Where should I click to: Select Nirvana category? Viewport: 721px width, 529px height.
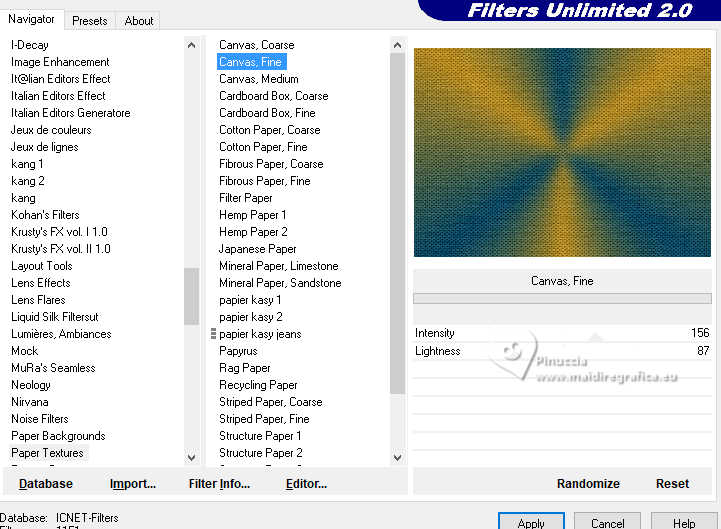coord(30,402)
